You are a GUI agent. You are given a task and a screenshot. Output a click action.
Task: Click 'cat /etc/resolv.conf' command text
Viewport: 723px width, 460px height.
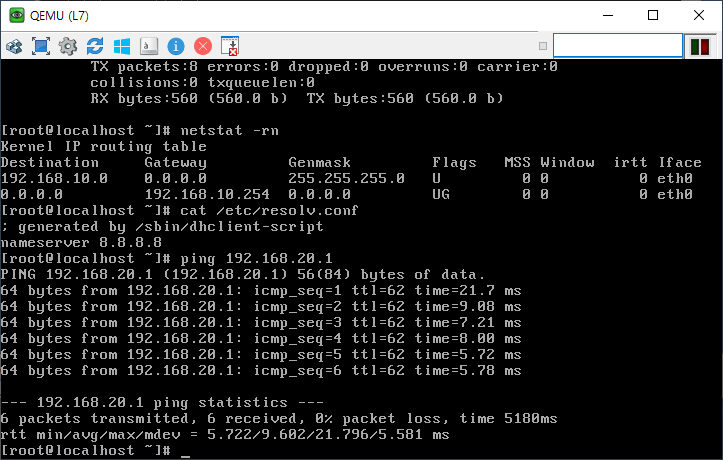(269, 211)
